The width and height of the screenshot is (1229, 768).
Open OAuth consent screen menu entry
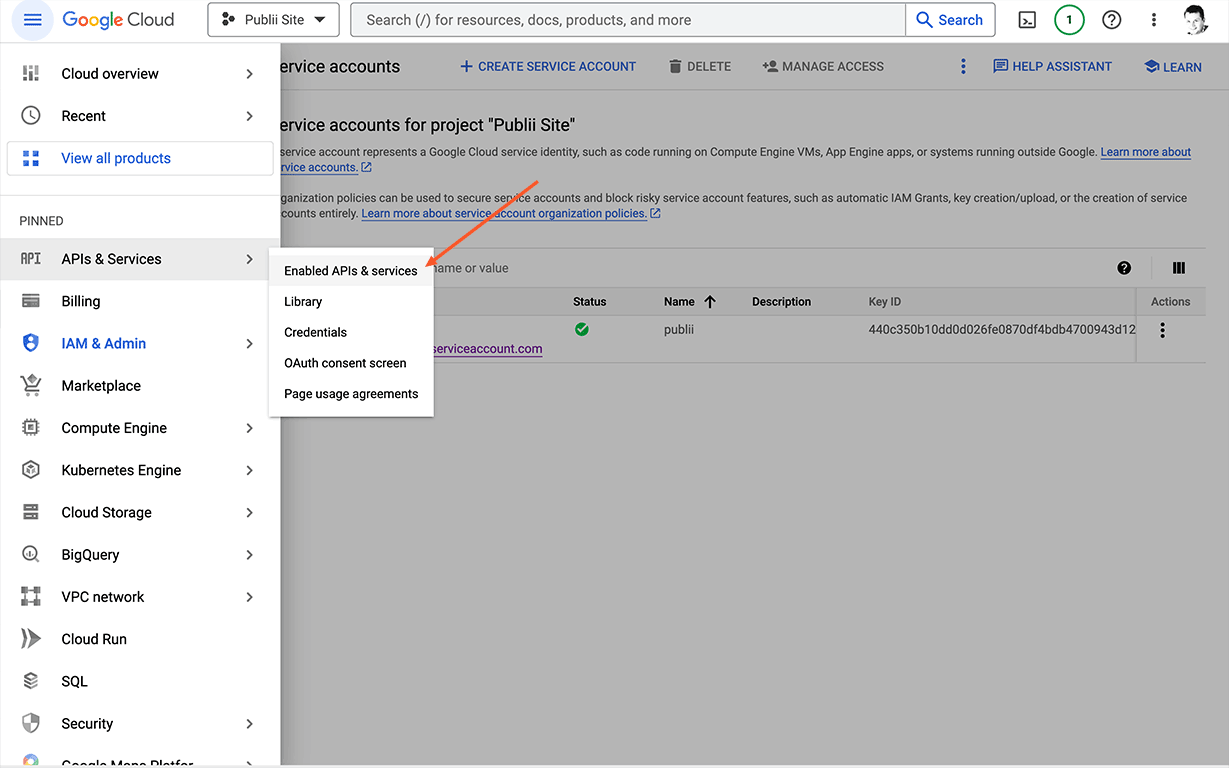(x=345, y=363)
